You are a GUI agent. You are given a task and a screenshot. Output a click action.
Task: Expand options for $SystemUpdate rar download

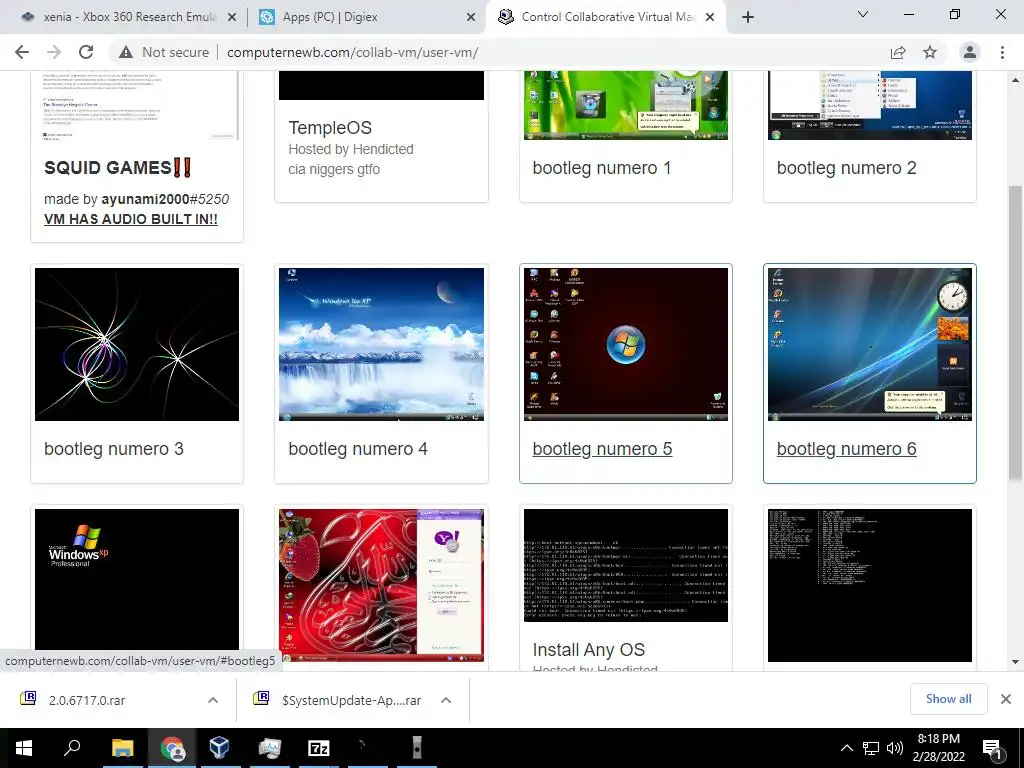coord(446,700)
